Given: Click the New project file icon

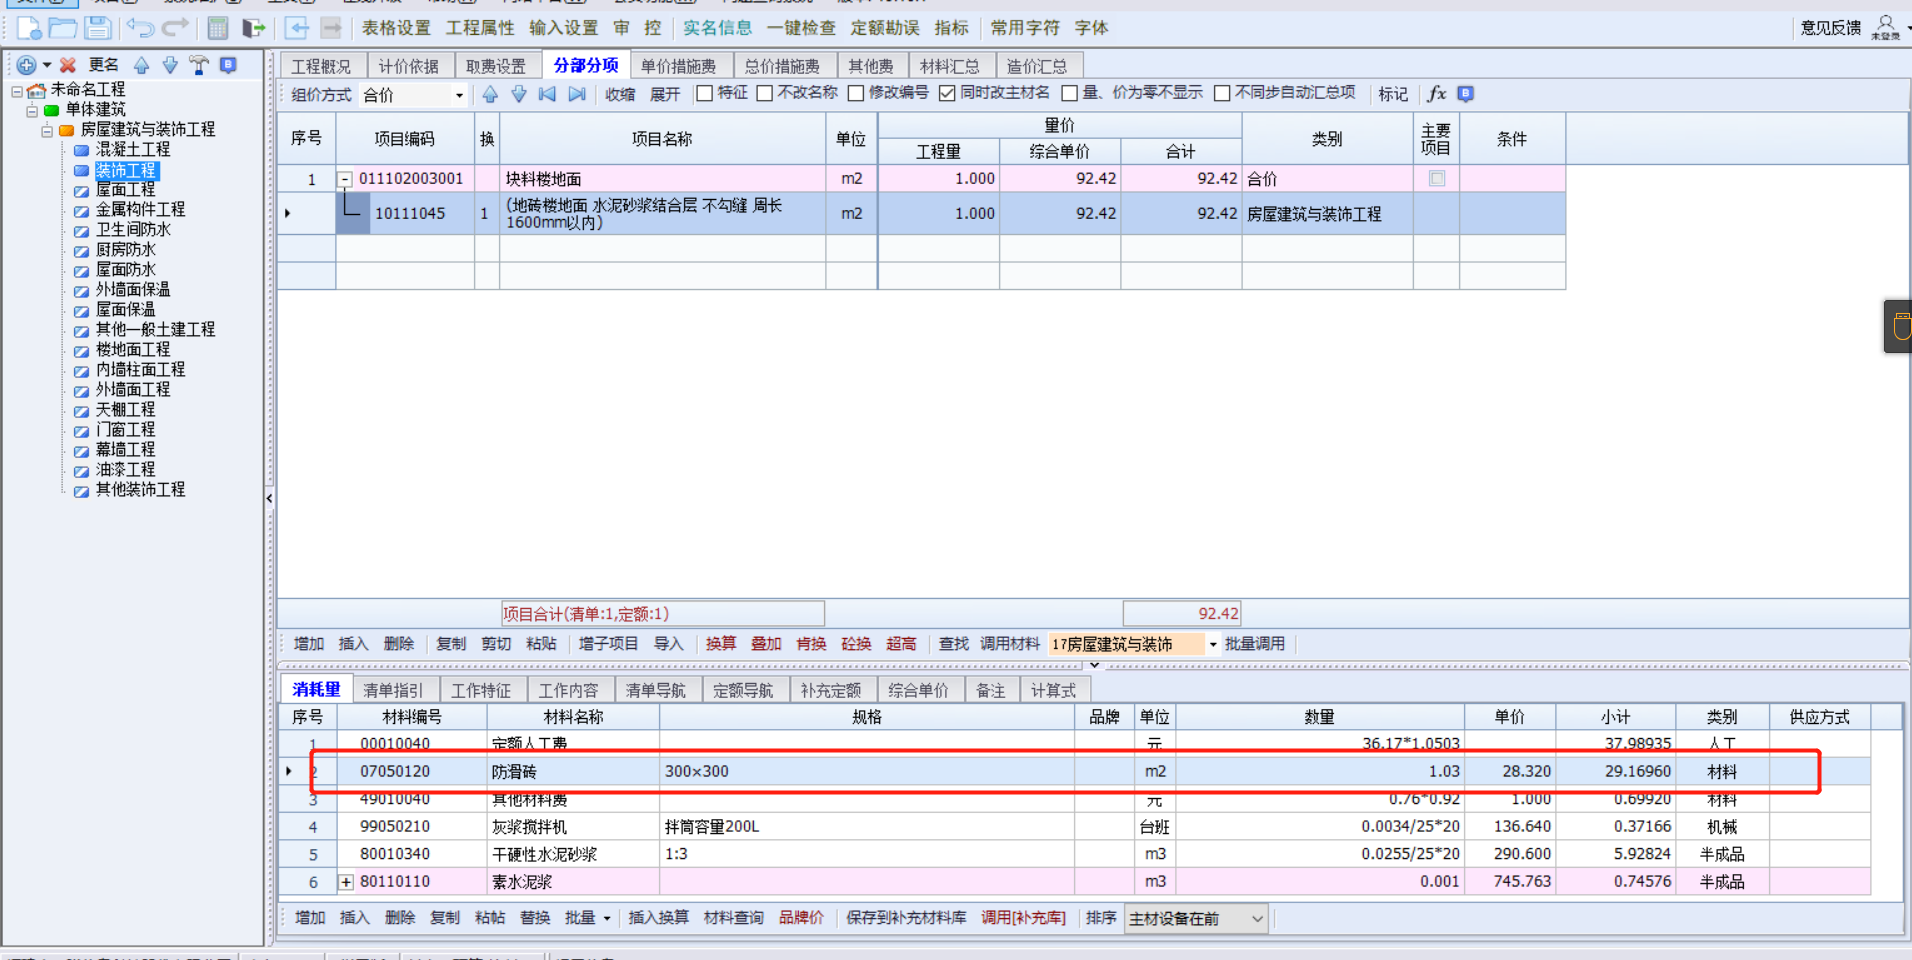Looking at the screenshot, I should [30, 28].
